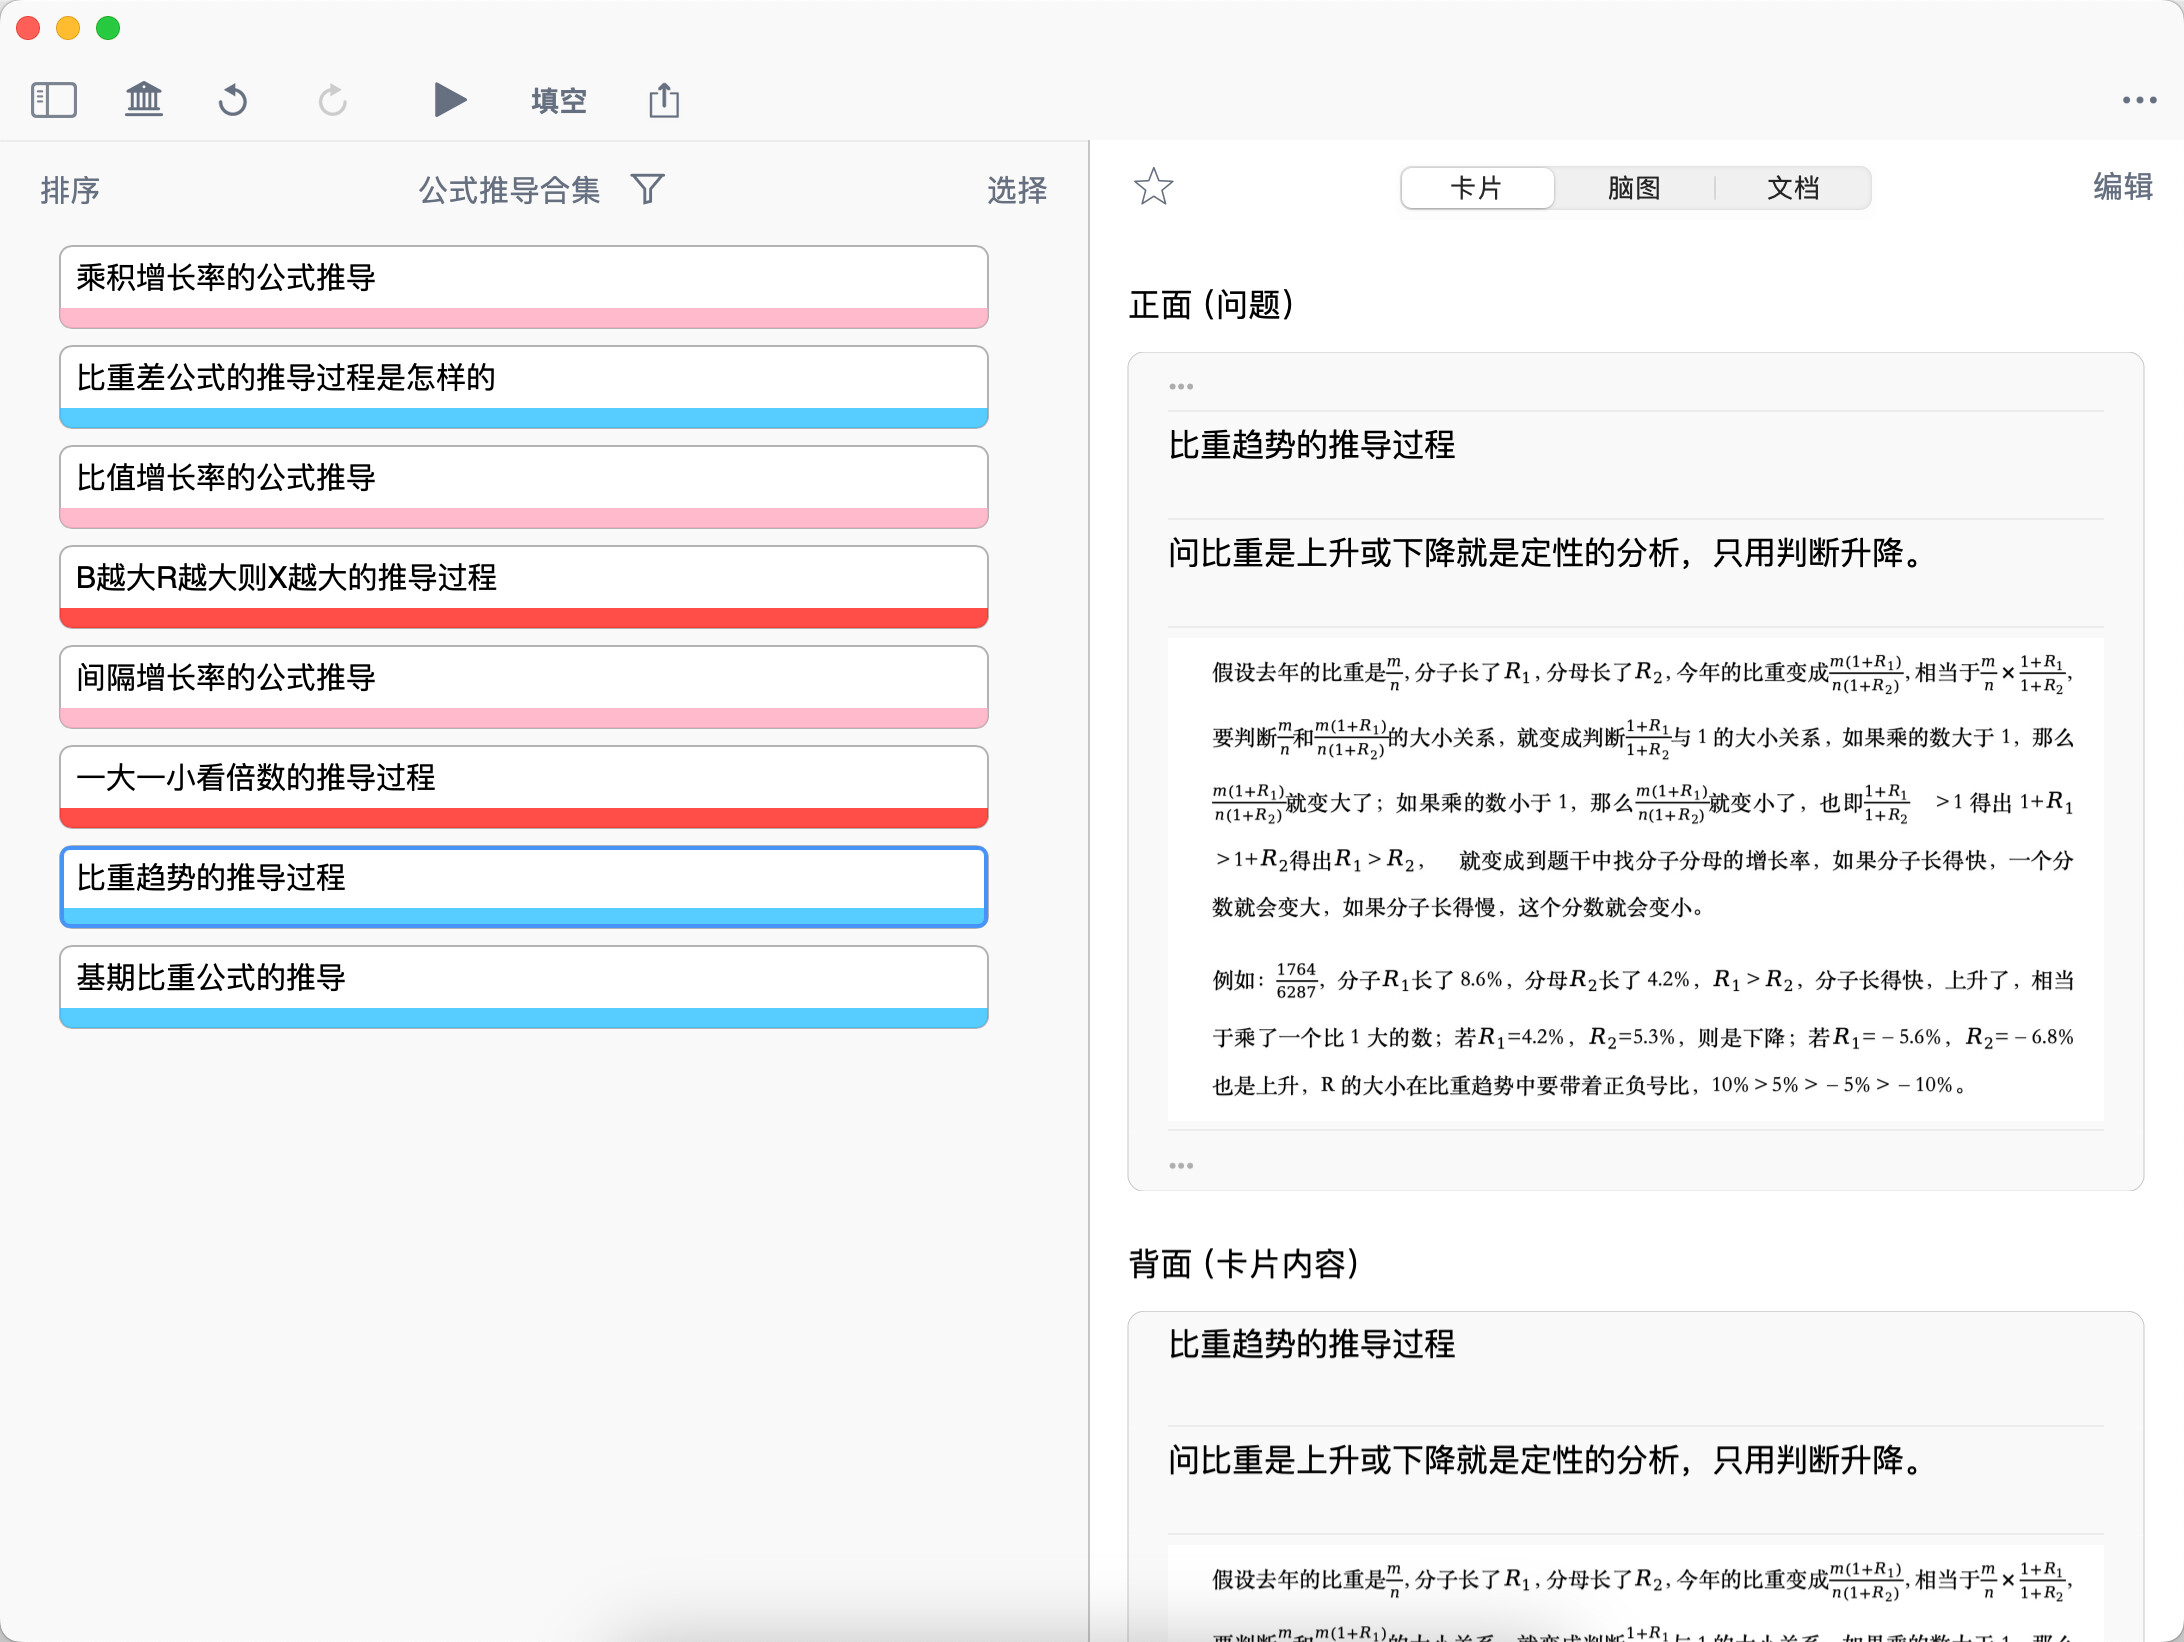Toggle the sidebar panel icon
The width and height of the screenshot is (2184, 1642).
click(54, 100)
